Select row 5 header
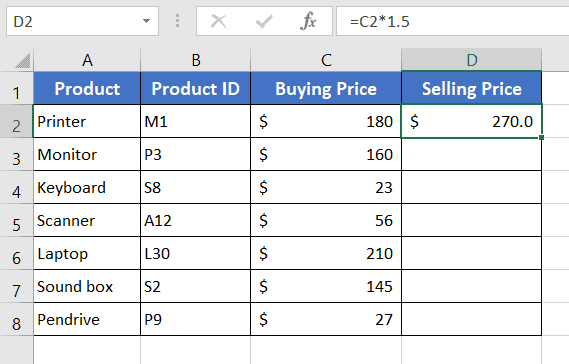The height and width of the screenshot is (364, 569). coord(16,220)
